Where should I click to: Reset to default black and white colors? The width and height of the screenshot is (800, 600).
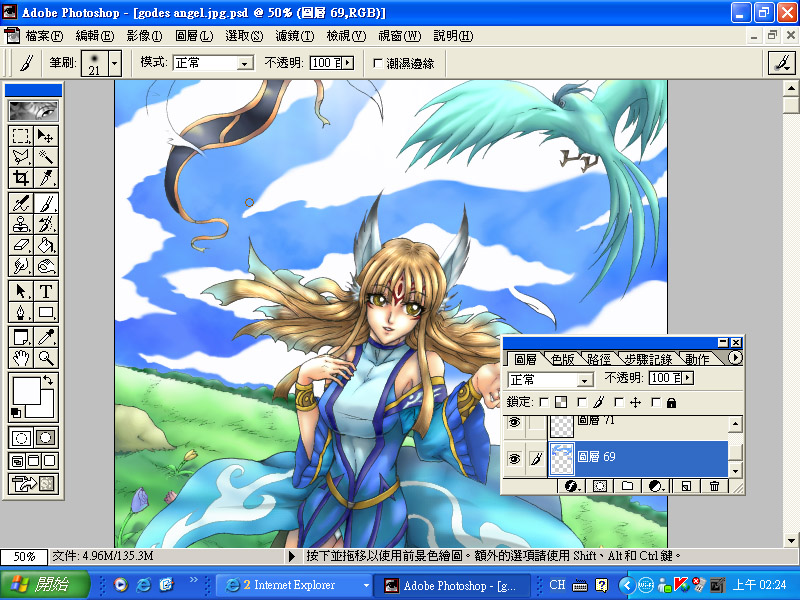click(x=15, y=413)
